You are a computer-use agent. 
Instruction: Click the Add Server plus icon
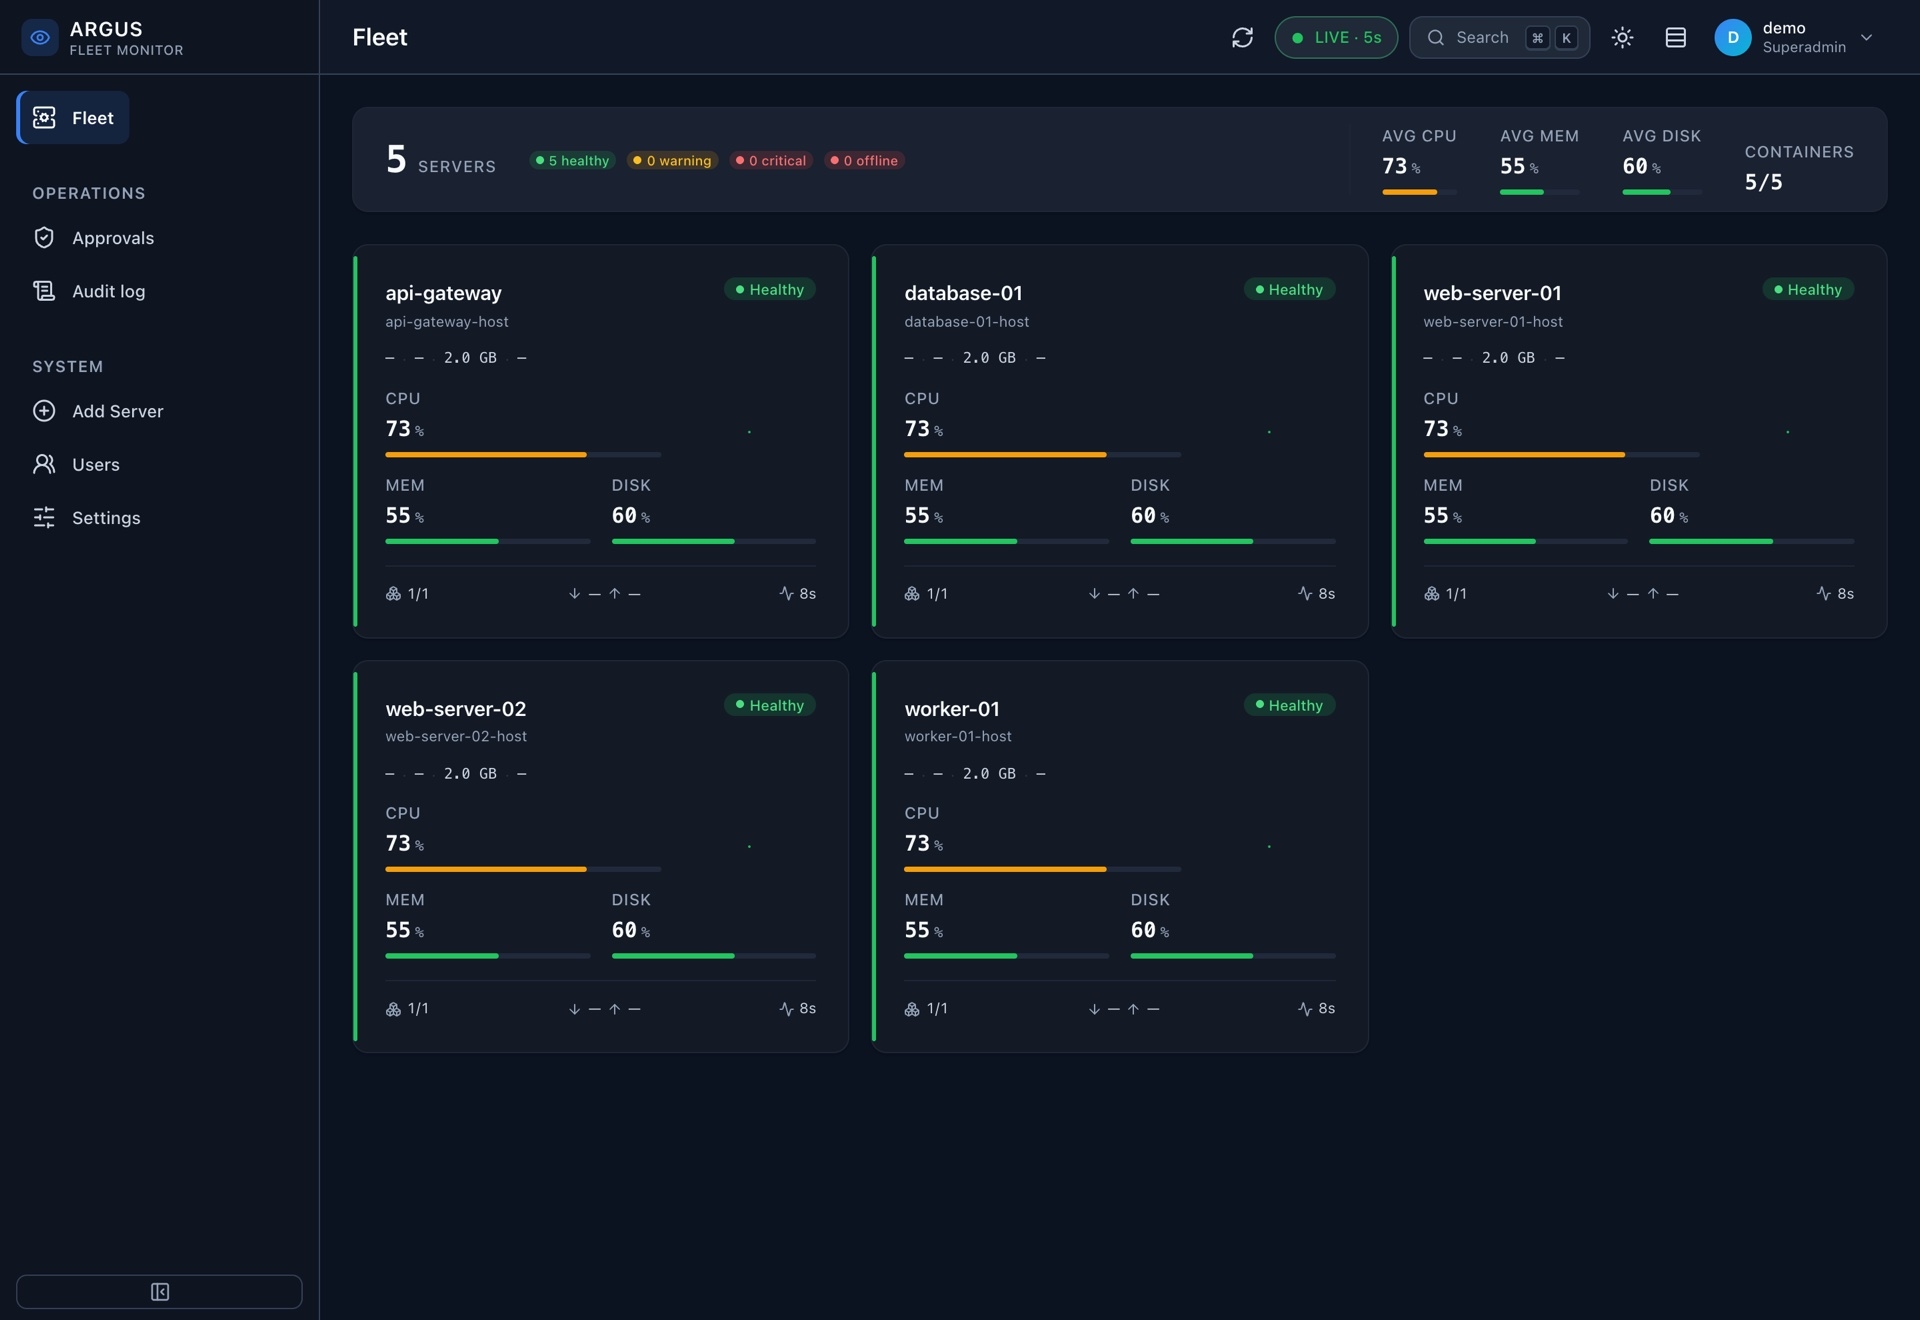pyautogui.click(x=44, y=411)
